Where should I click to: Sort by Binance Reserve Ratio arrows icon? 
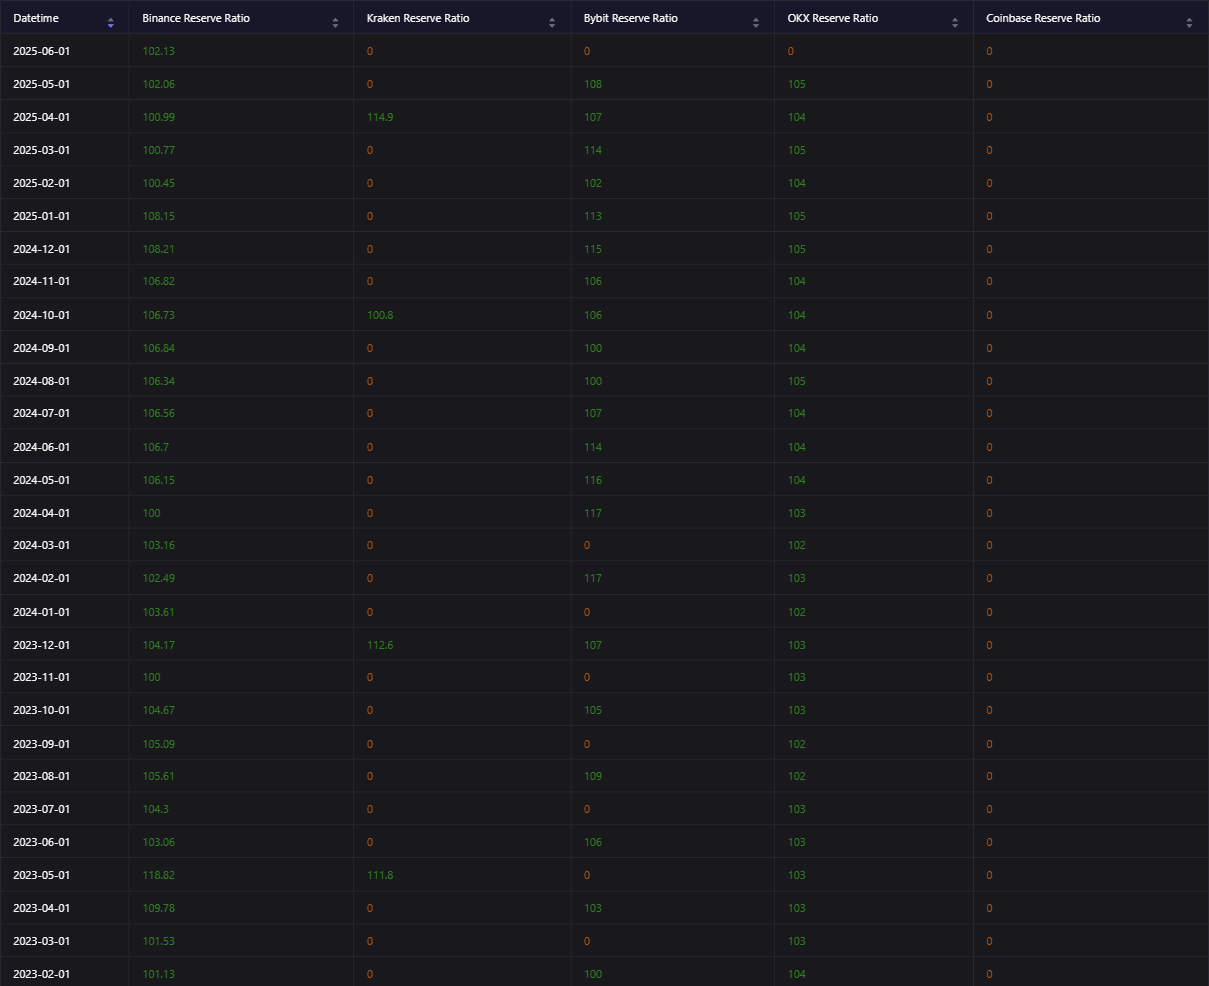[336, 22]
